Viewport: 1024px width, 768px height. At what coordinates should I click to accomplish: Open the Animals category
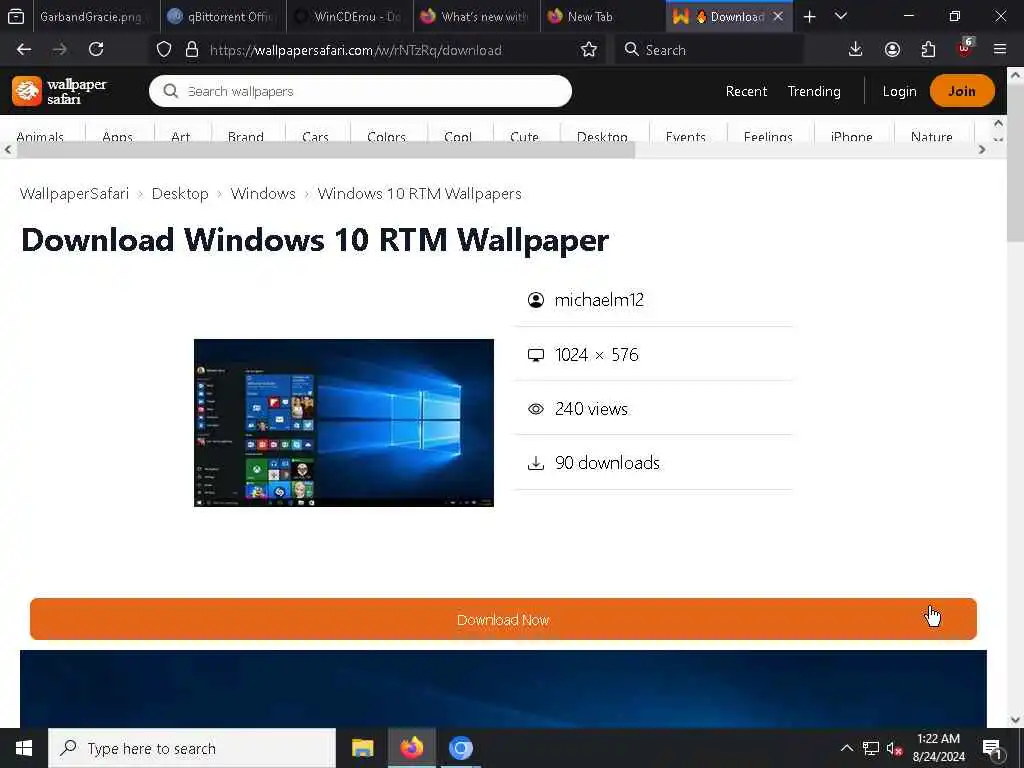[40, 136]
